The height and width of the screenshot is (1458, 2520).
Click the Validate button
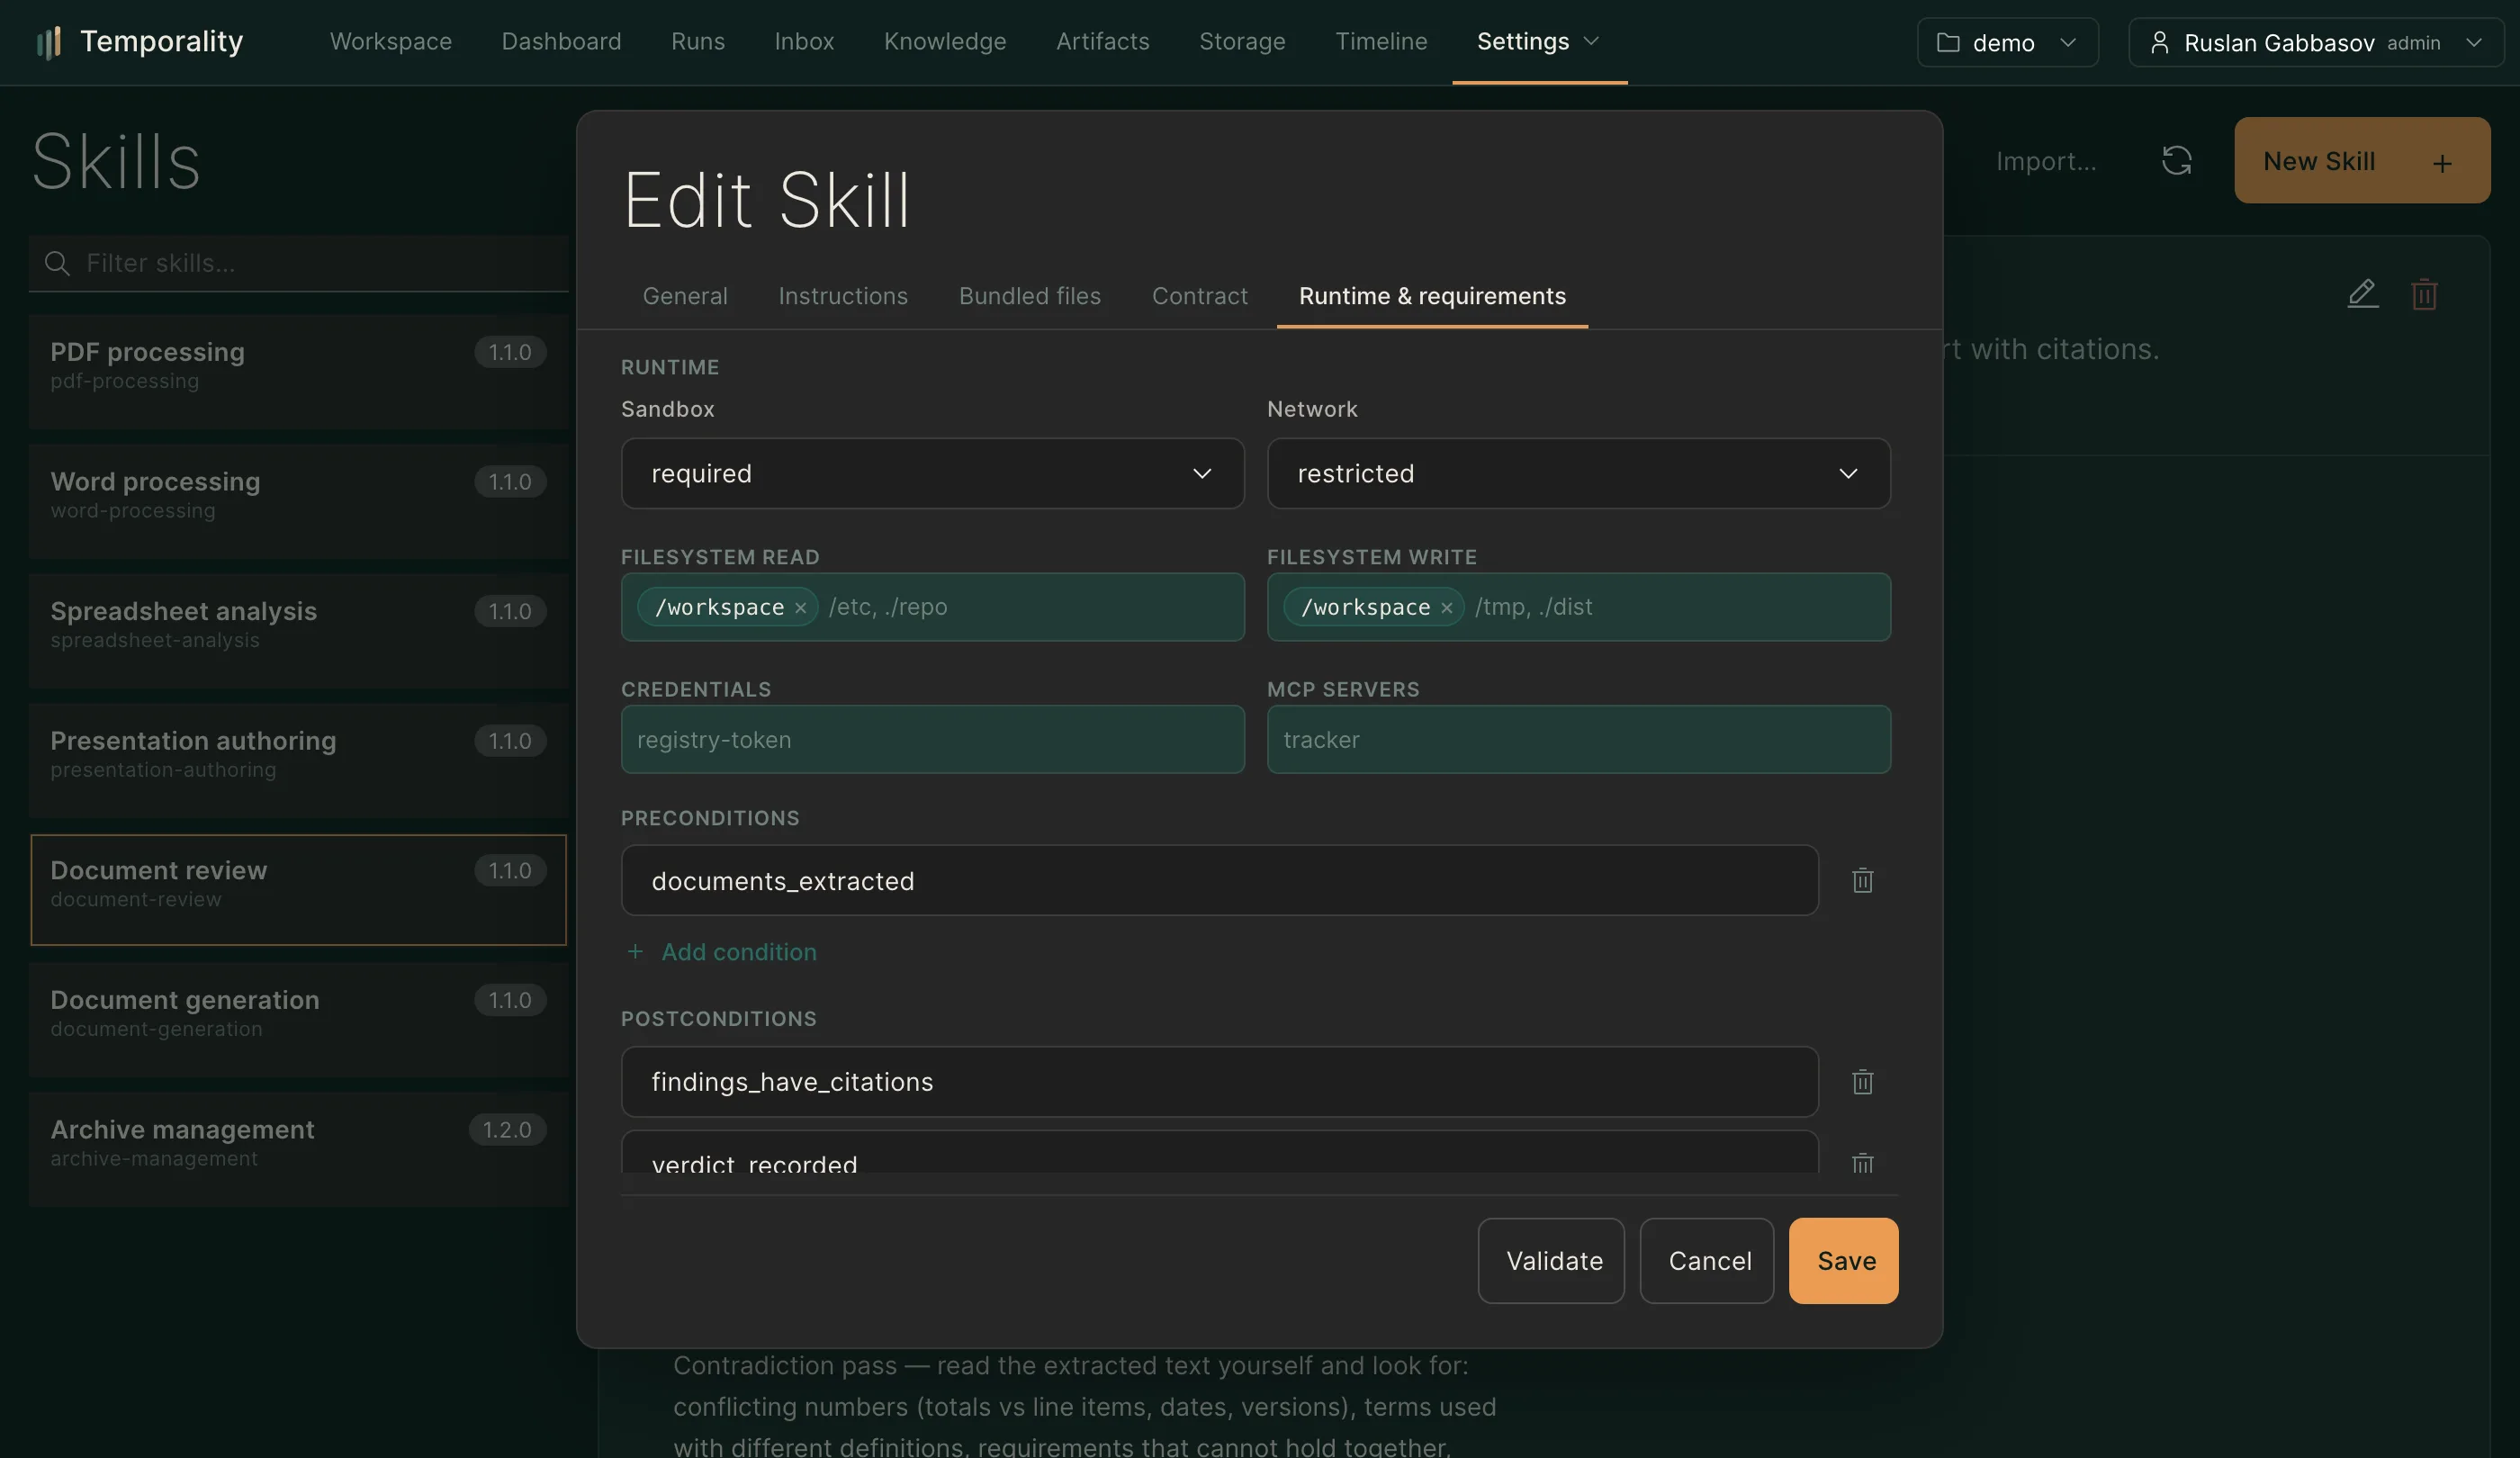coord(1551,1260)
